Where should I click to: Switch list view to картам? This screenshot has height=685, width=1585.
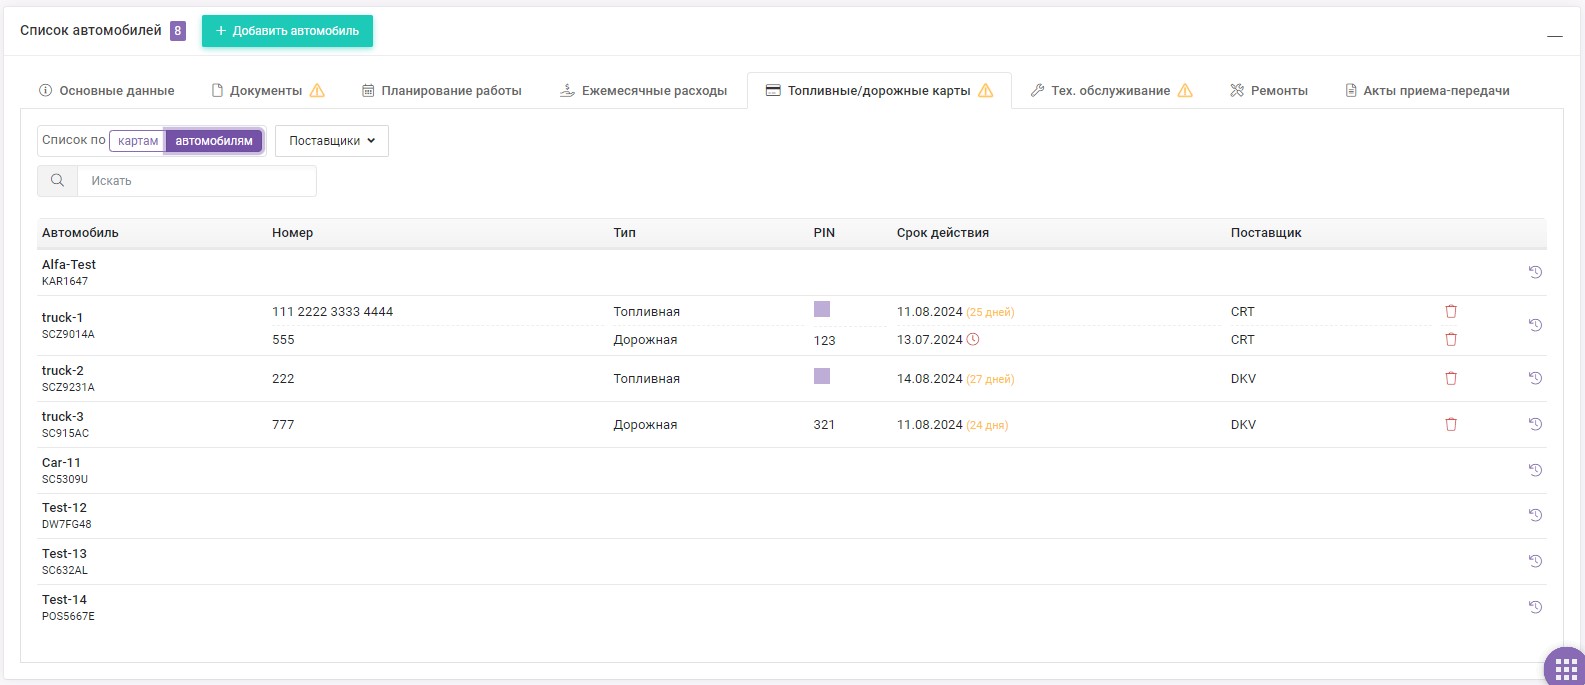coord(138,141)
